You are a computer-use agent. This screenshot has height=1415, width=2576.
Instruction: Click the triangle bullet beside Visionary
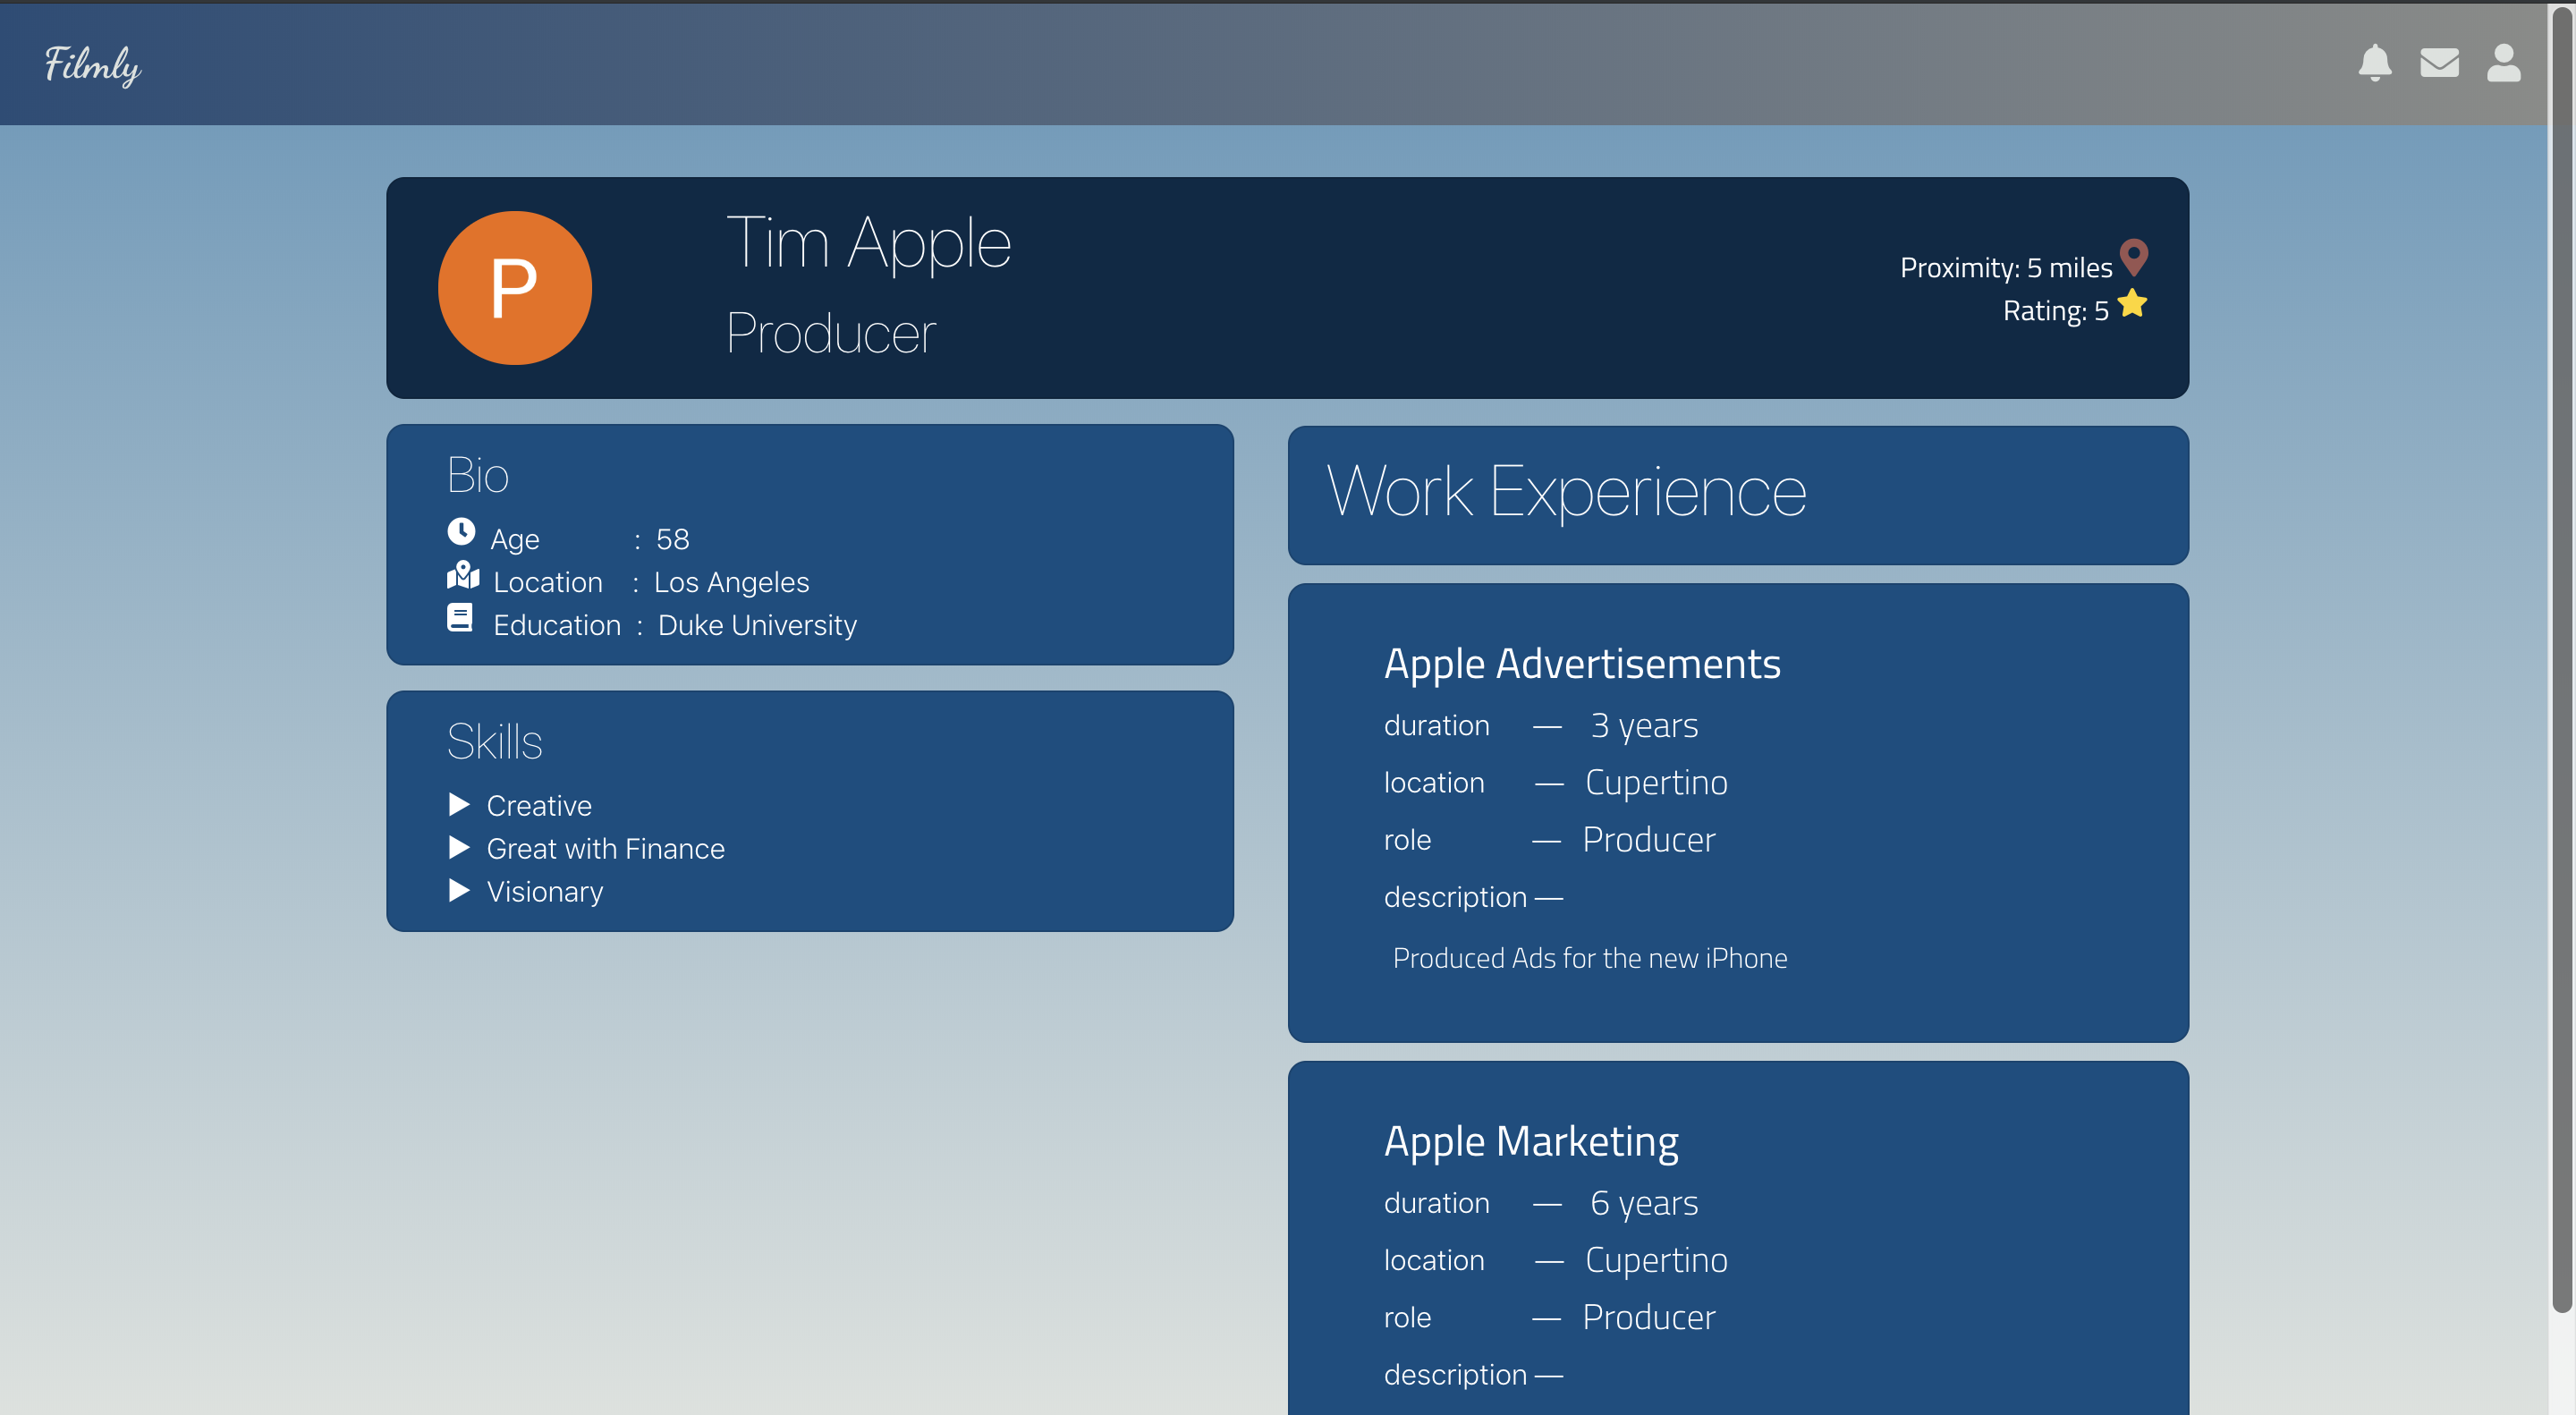[x=459, y=890]
